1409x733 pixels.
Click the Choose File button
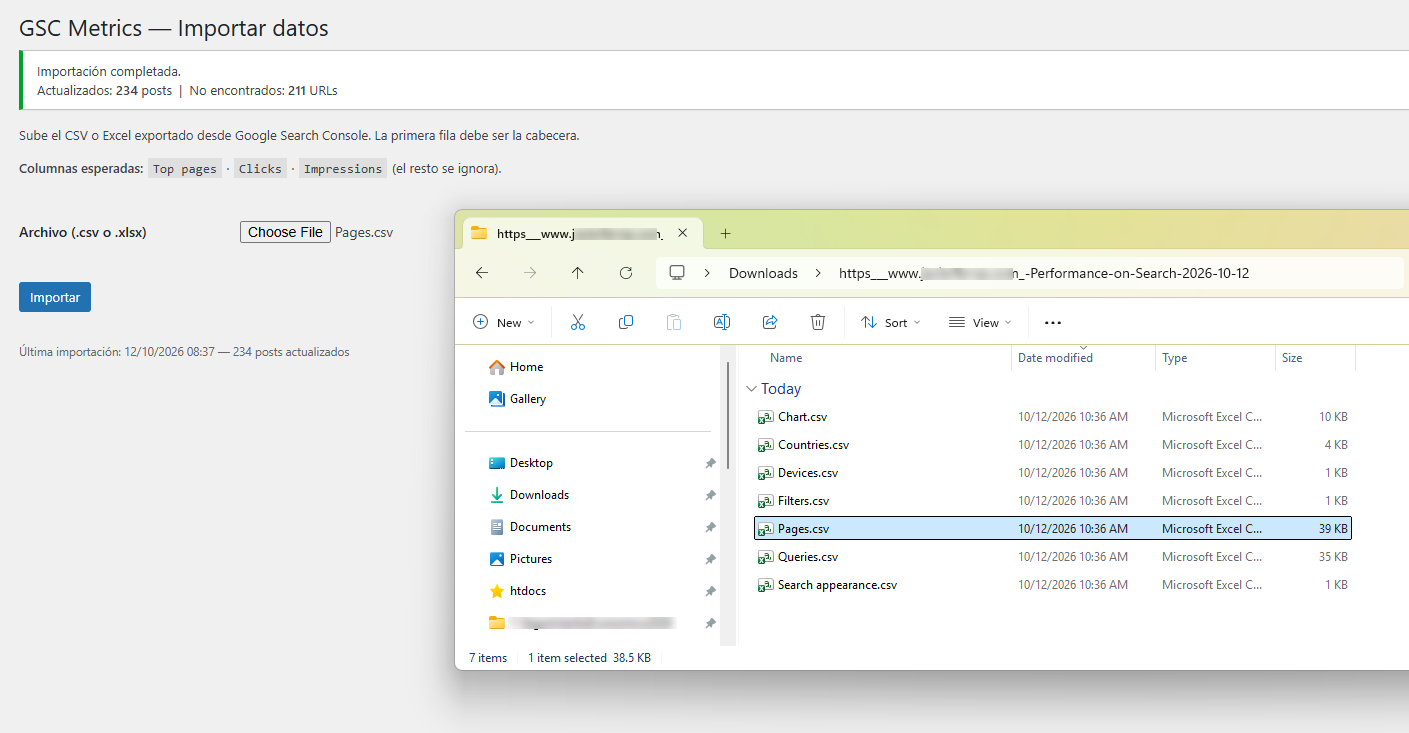click(x=285, y=232)
